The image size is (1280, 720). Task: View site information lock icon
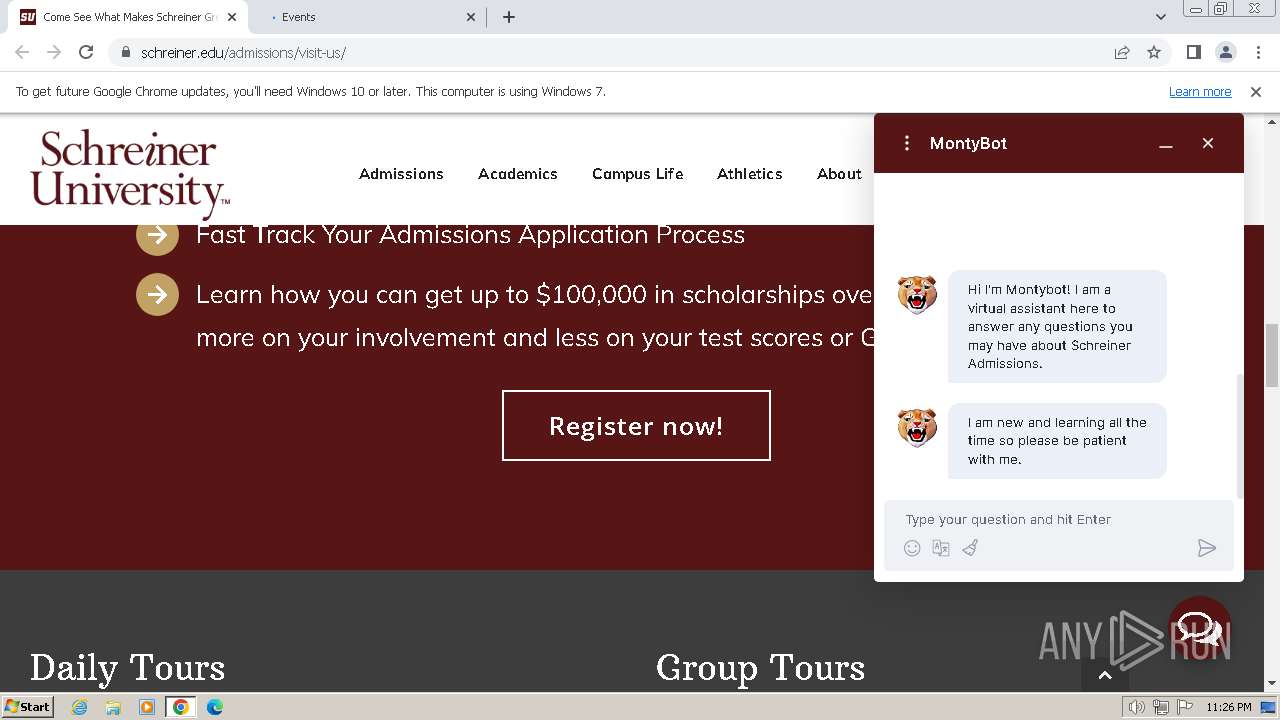[125, 53]
